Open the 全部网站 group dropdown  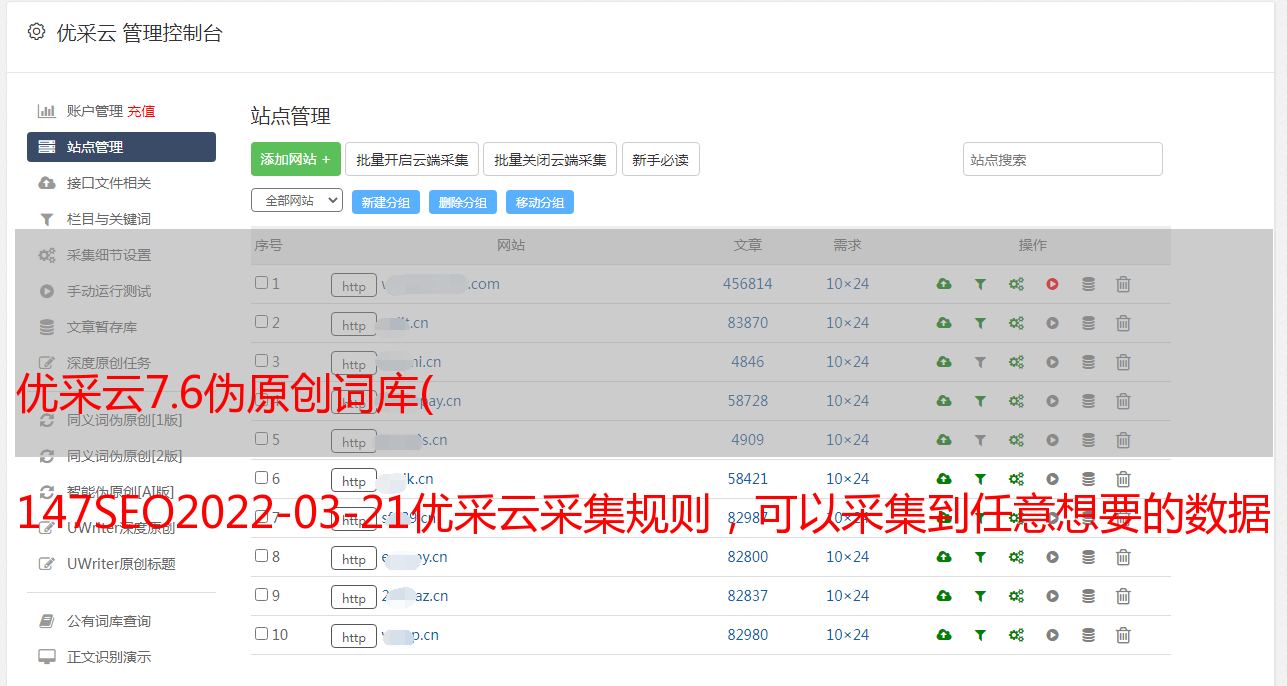pos(297,201)
